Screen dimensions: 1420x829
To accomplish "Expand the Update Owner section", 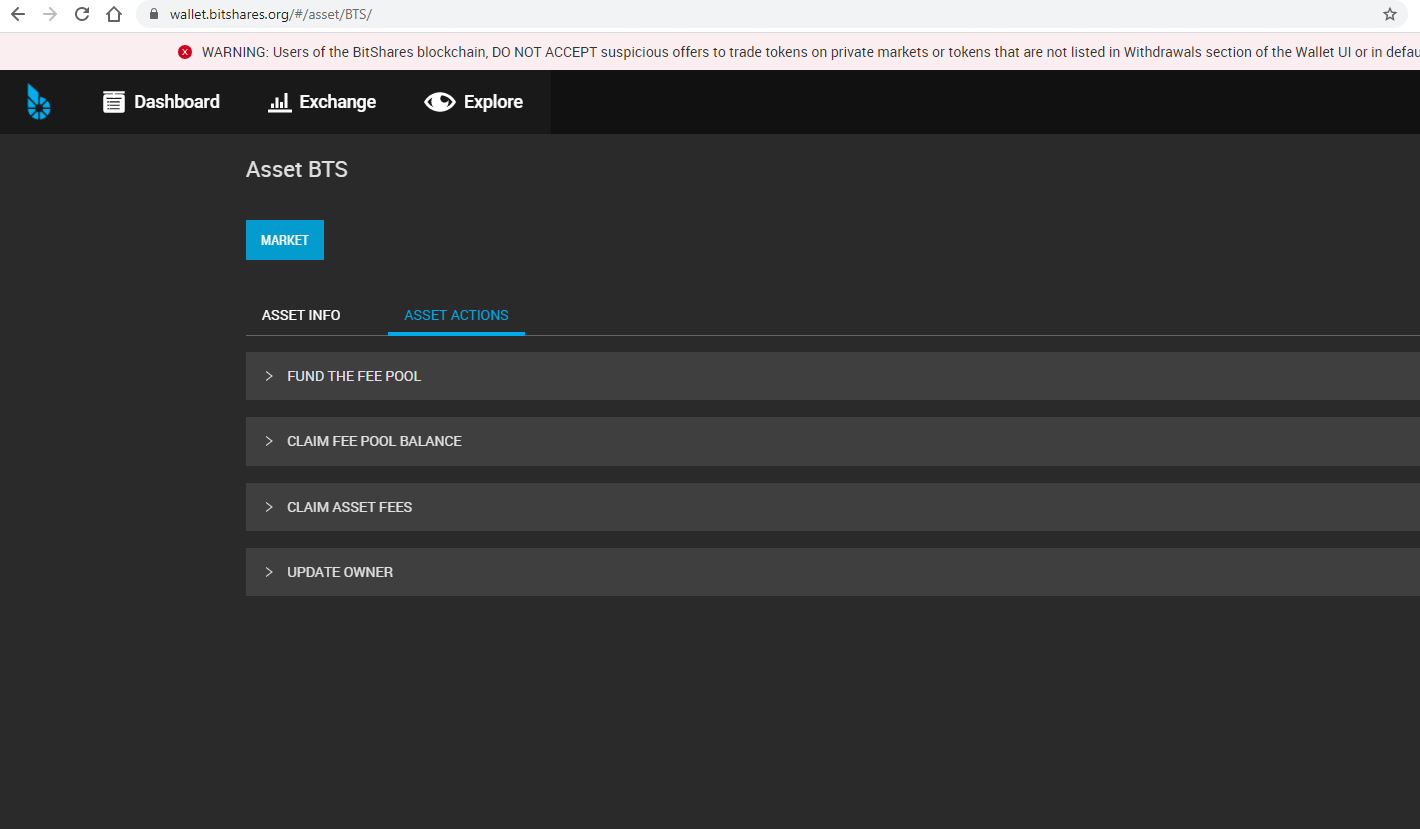I will pos(833,572).
